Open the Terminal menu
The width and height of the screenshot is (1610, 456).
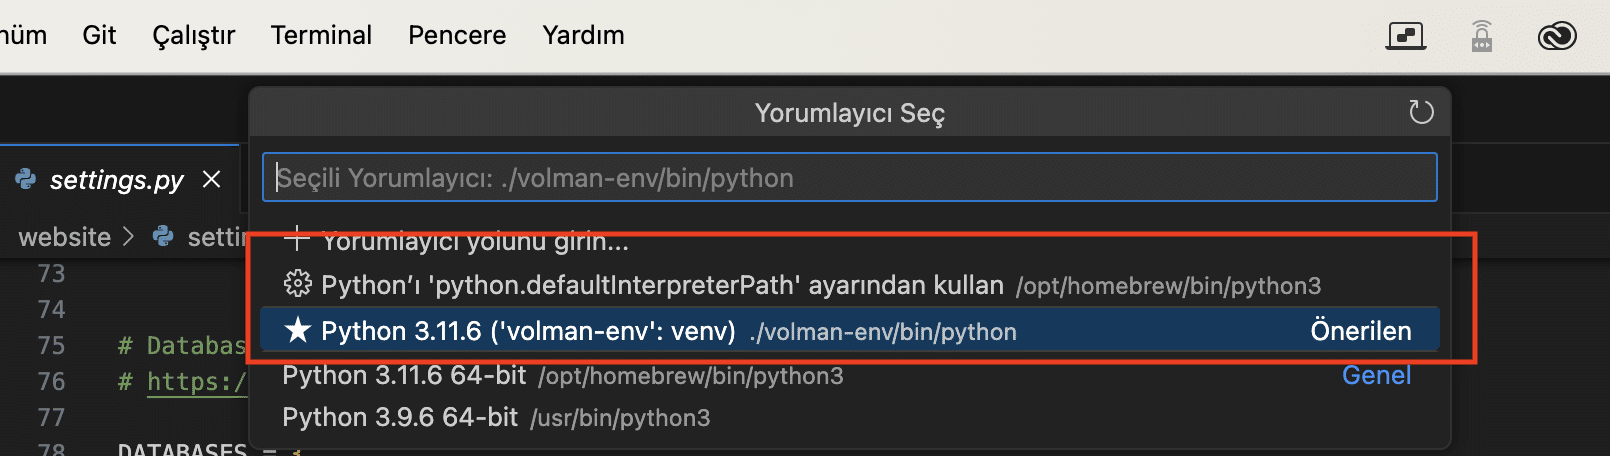coord(321,35)
